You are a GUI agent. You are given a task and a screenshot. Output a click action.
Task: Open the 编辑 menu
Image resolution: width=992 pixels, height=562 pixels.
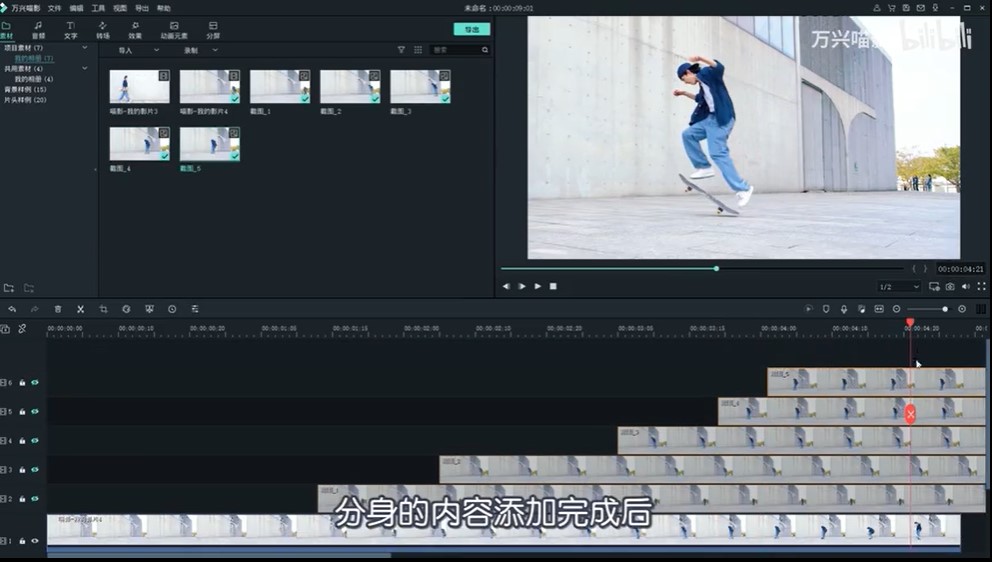click(77, 8)
